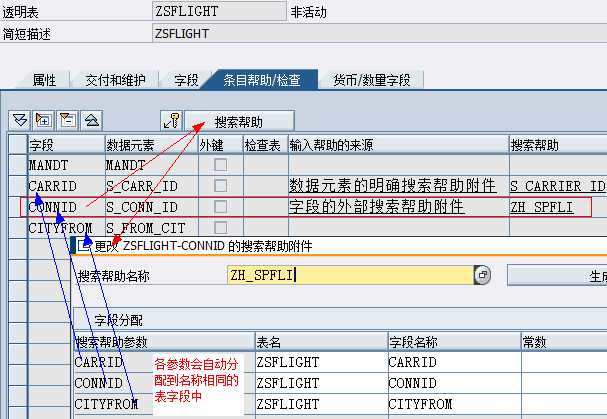The width and height of the screenshot is (607, 419).
Task: Click the S_CARRIER_ID search help cell
Action: 556,186
